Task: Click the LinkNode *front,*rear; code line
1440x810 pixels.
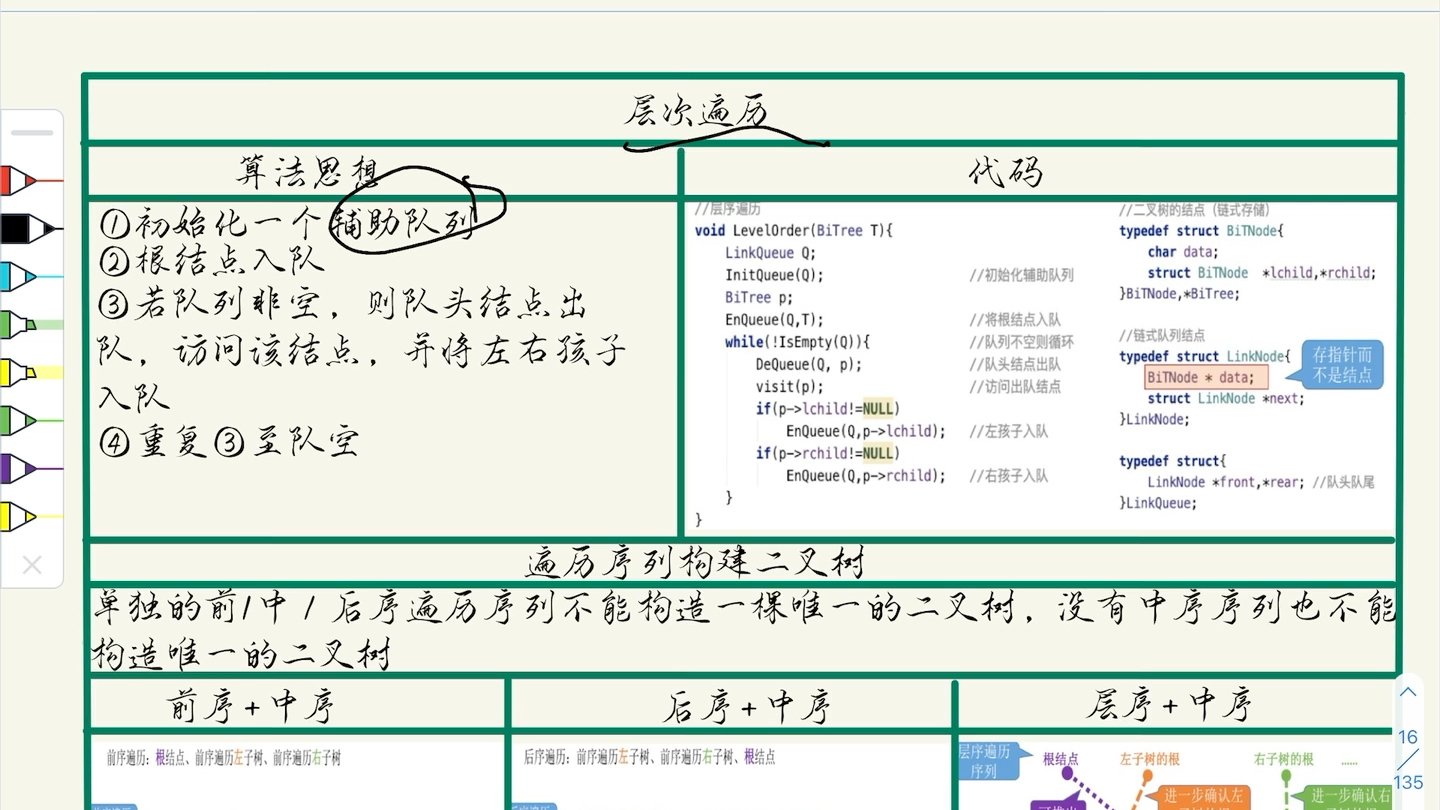Action: point(1227,482)
